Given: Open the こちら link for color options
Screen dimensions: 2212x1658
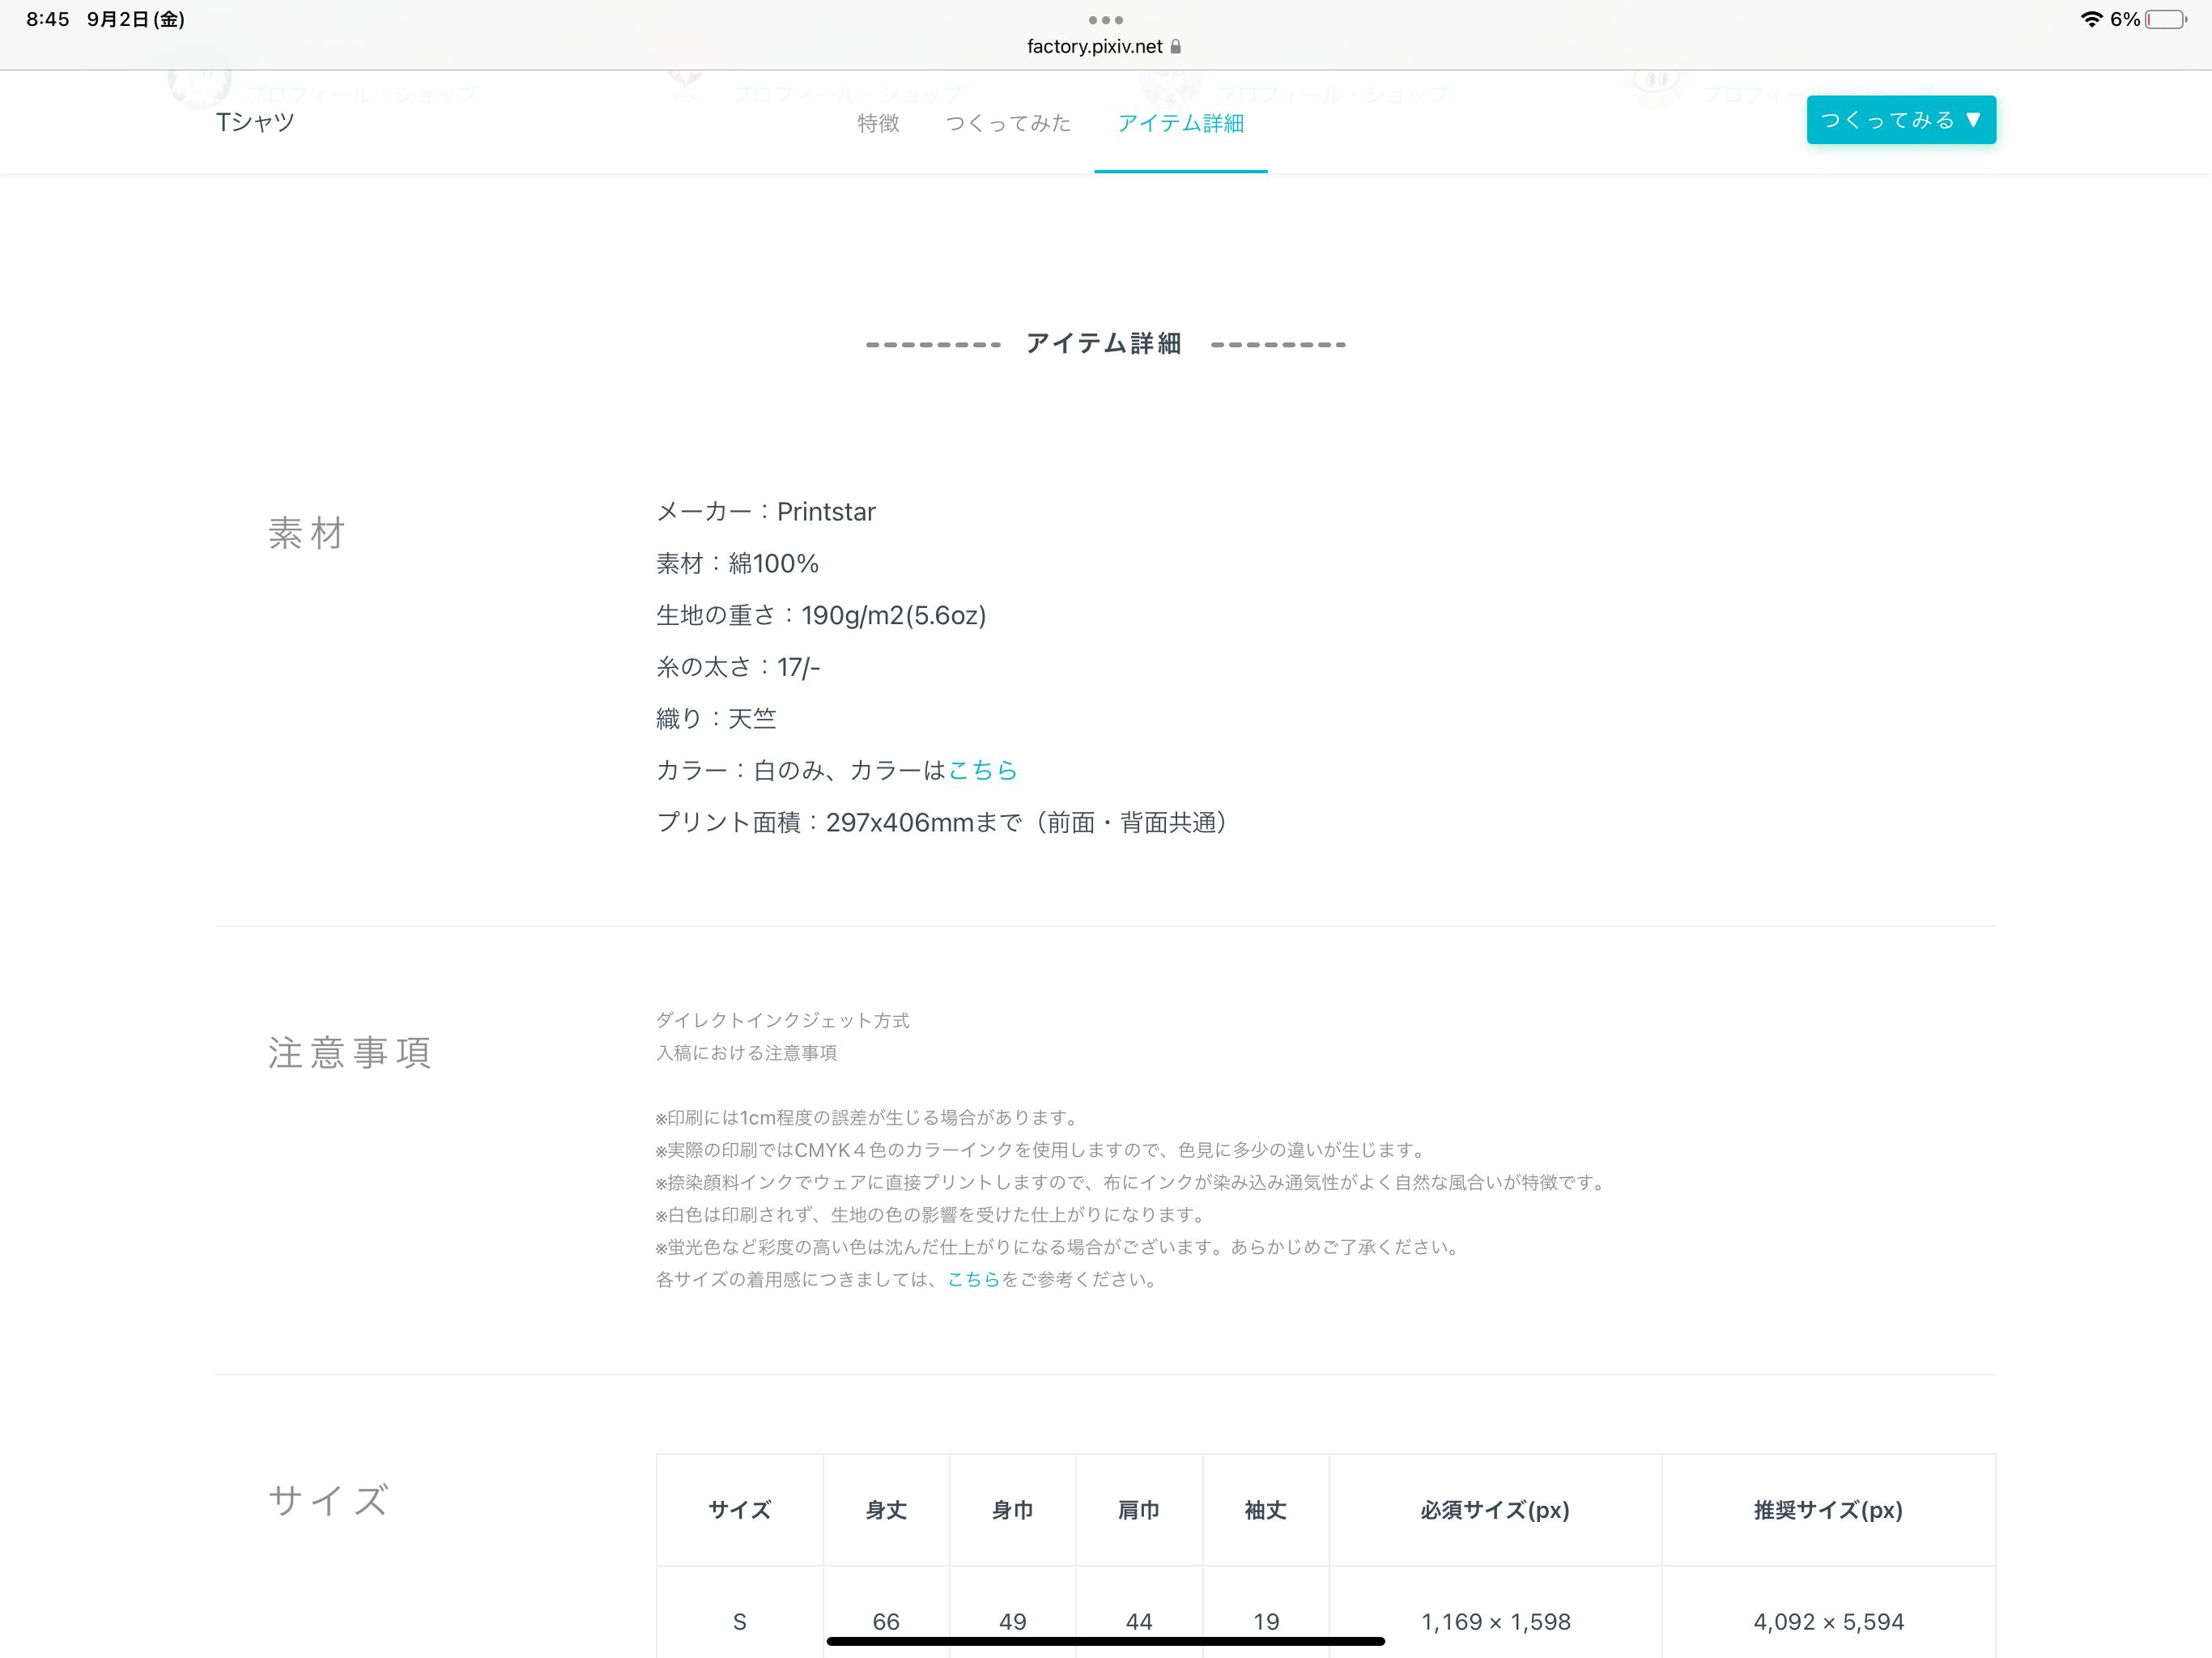Looking at the screenshot, I should click(982, 770).
